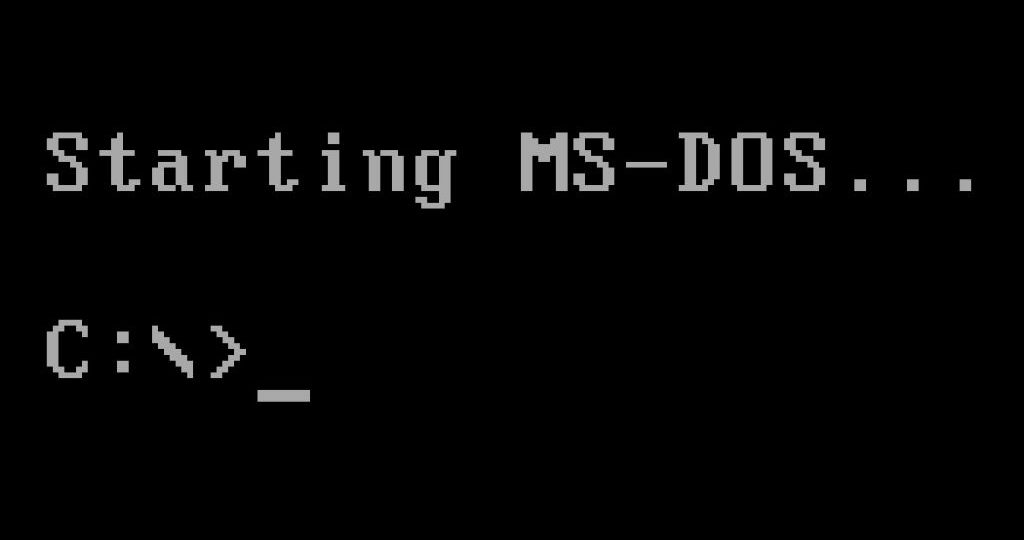The width and height of the screenshot is (1024, 540).
Task: Click the hyphen in MS-DOS
Action: [647, 164]
